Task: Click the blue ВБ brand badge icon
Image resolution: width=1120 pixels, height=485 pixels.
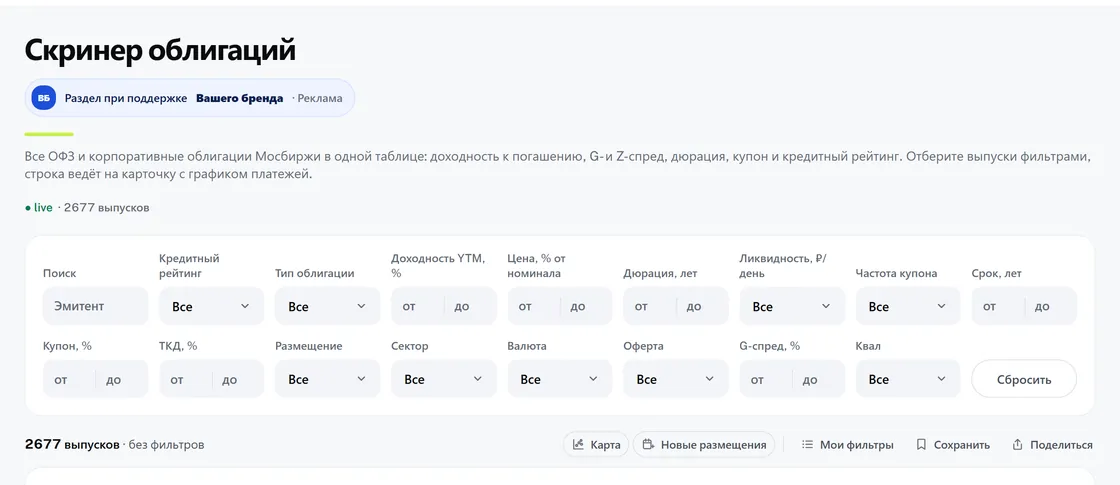Action: (x=44, y=98)
